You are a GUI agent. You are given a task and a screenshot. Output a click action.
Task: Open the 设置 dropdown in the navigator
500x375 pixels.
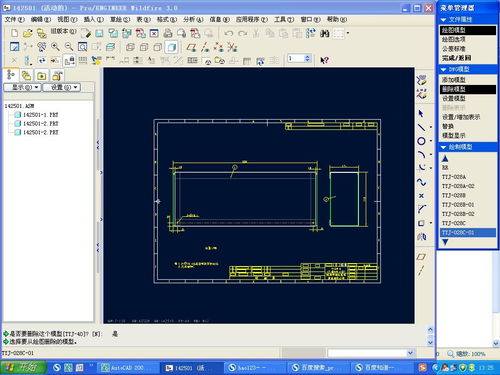tap(62, 87)
